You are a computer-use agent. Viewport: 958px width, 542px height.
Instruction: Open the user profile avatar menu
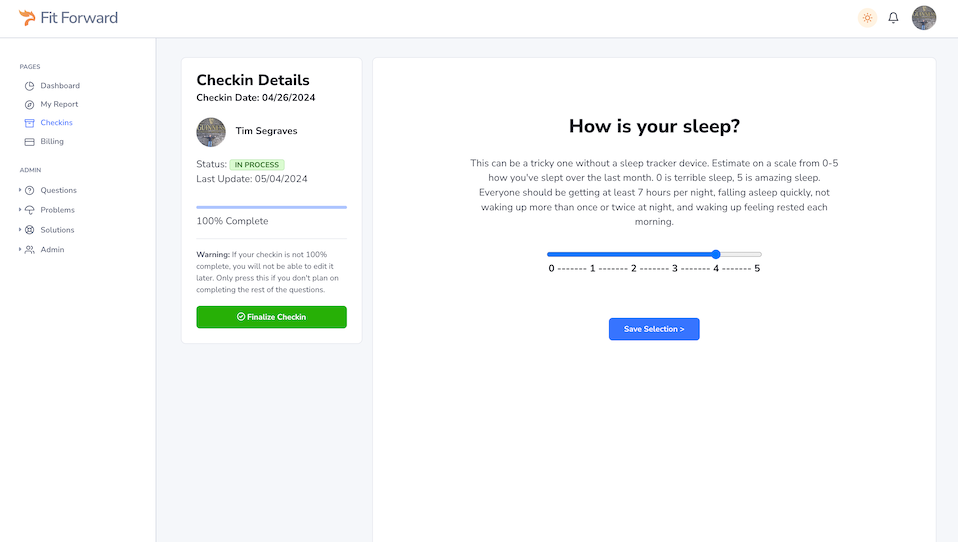click(924, 18)
